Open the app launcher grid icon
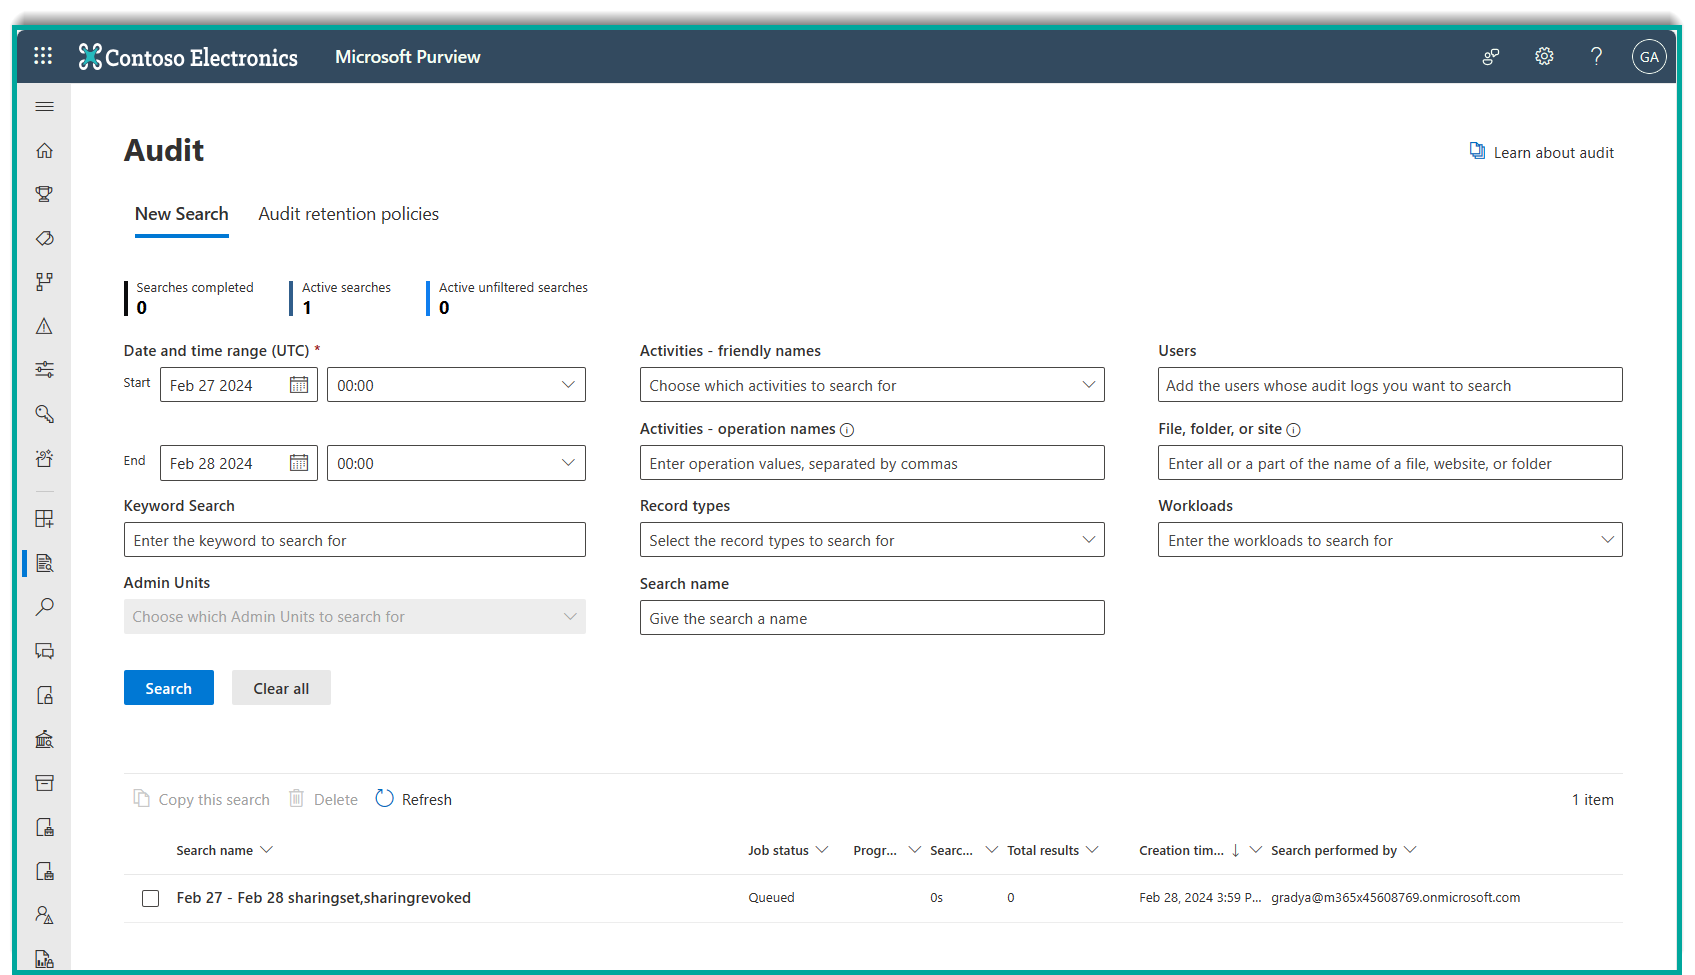1695x975 pixels. pyautogui.click(x=42, y=55)
